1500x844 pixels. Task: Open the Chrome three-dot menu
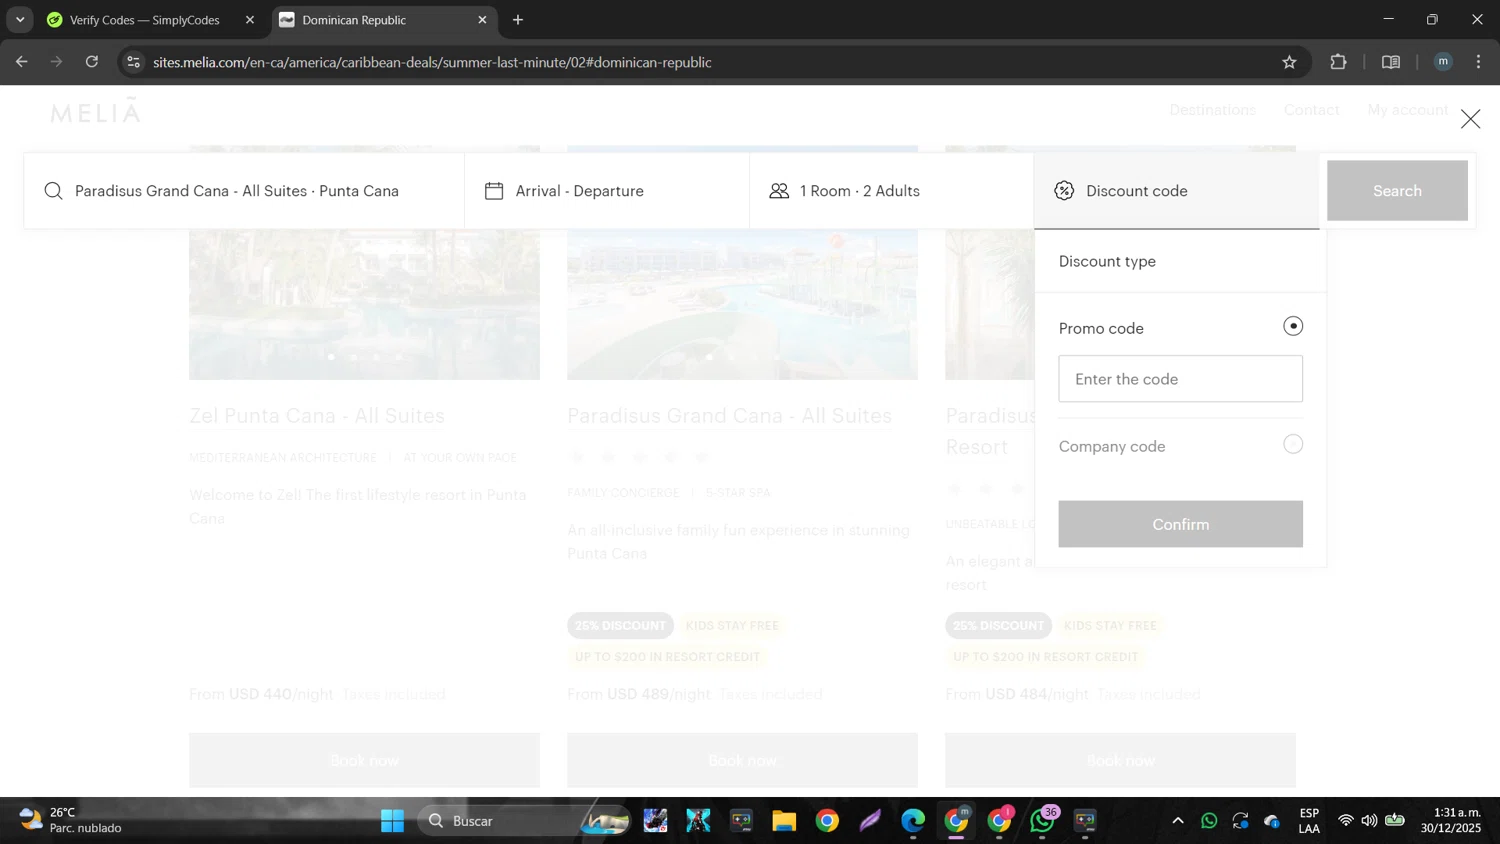click(x=1478, y=62)
